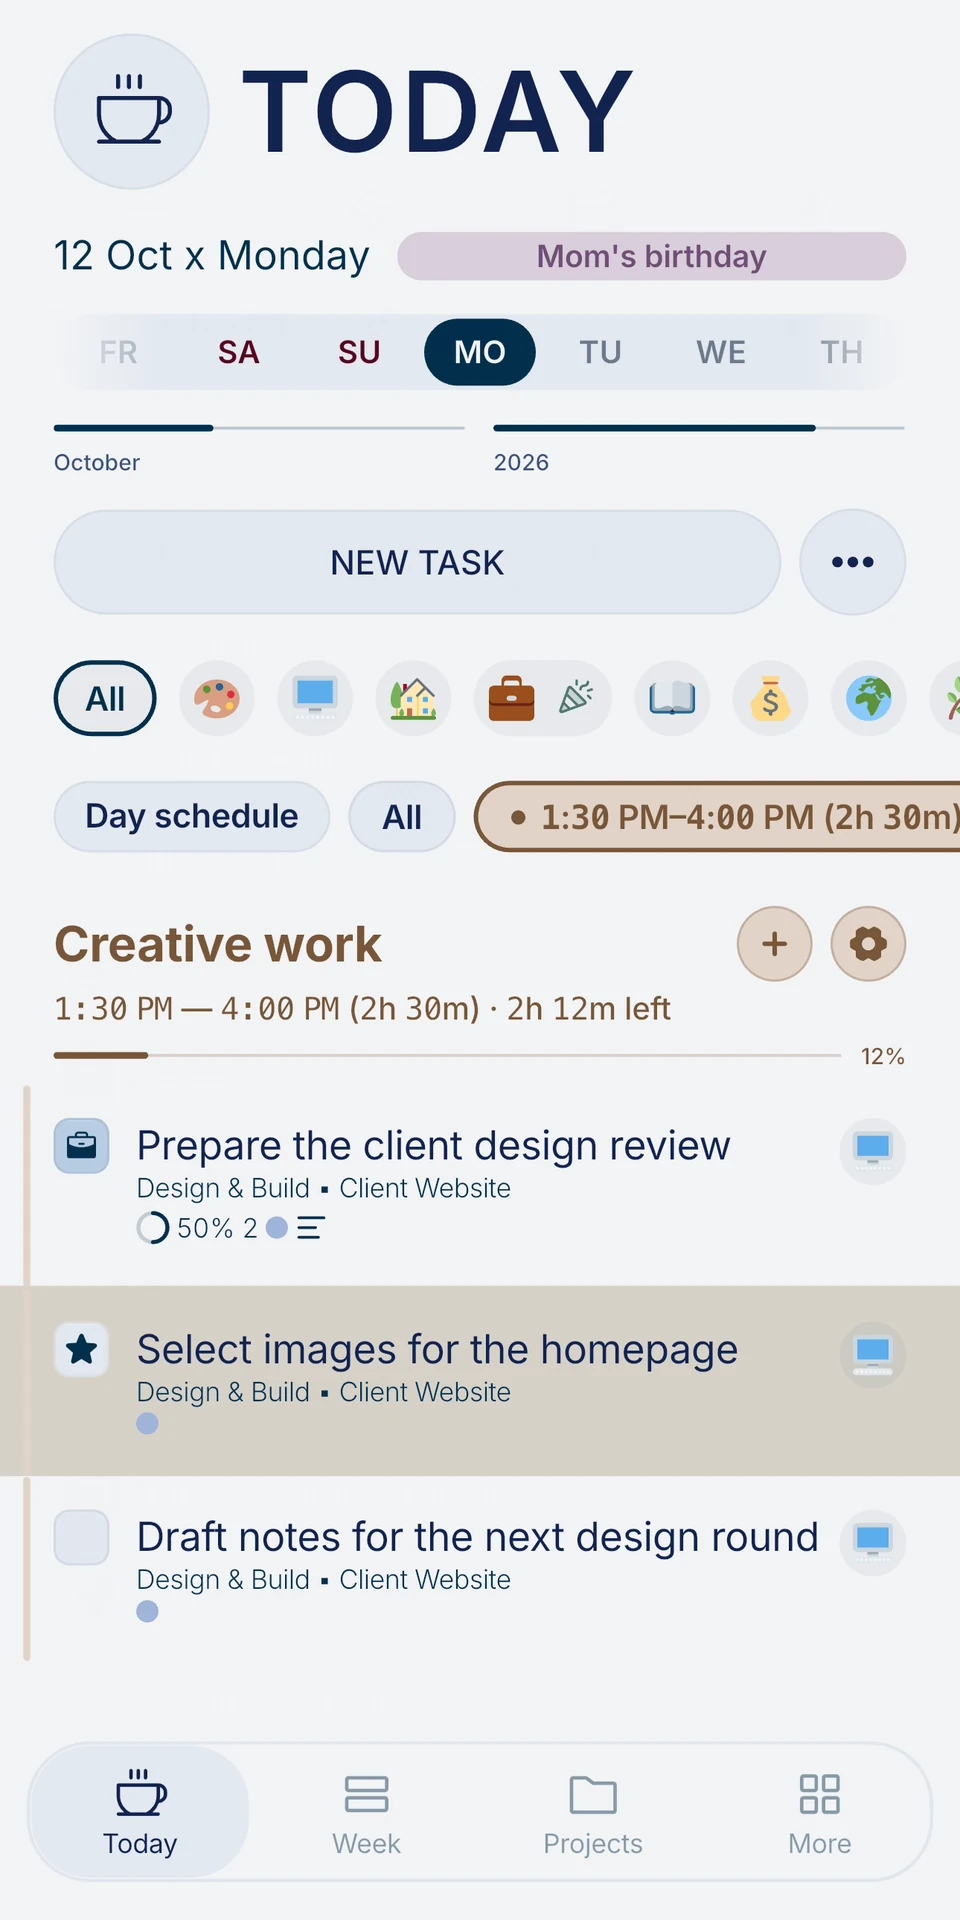Toggle the star checkbox on Select images task
Viewport: 960px width, 1920px height.
pos(82,1350)
